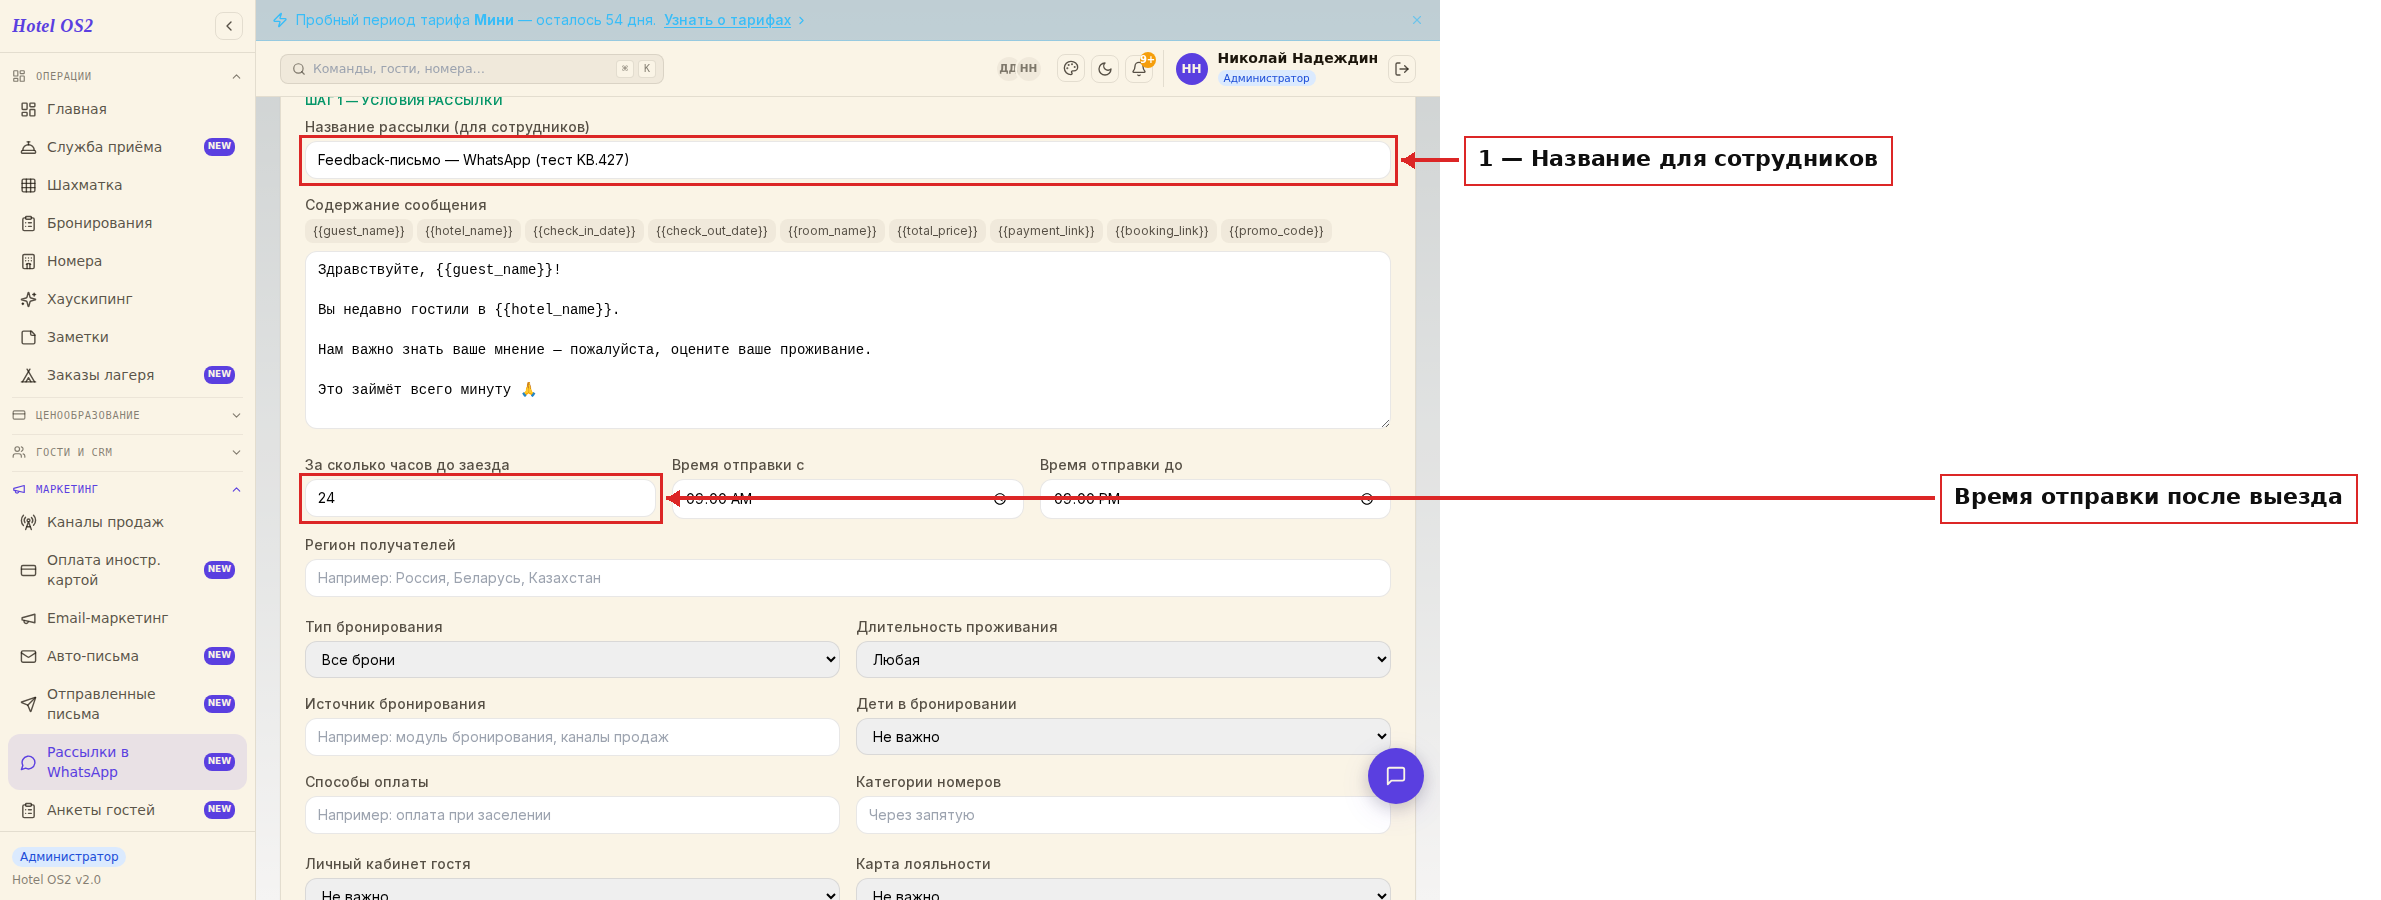The image size is (2381, 900).
Task: Open Email-маркетинг megaphone icon
Action: click(29, 618)
